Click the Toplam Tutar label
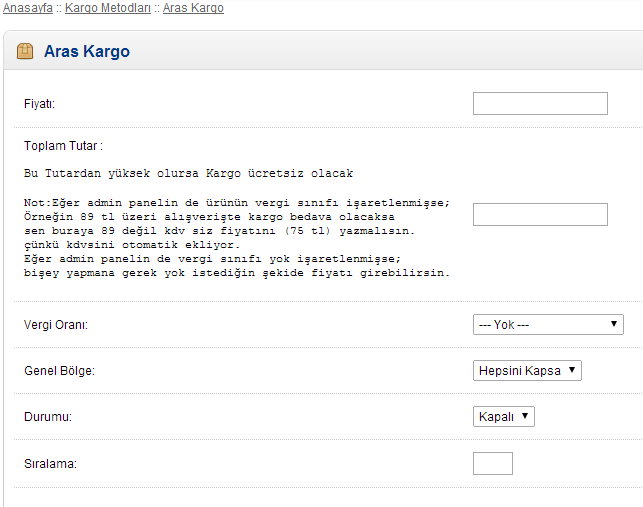 click(63, 146)
